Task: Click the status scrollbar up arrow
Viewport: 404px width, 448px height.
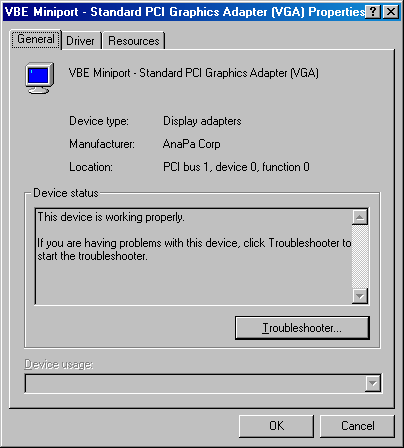Action: click(360, 217)
